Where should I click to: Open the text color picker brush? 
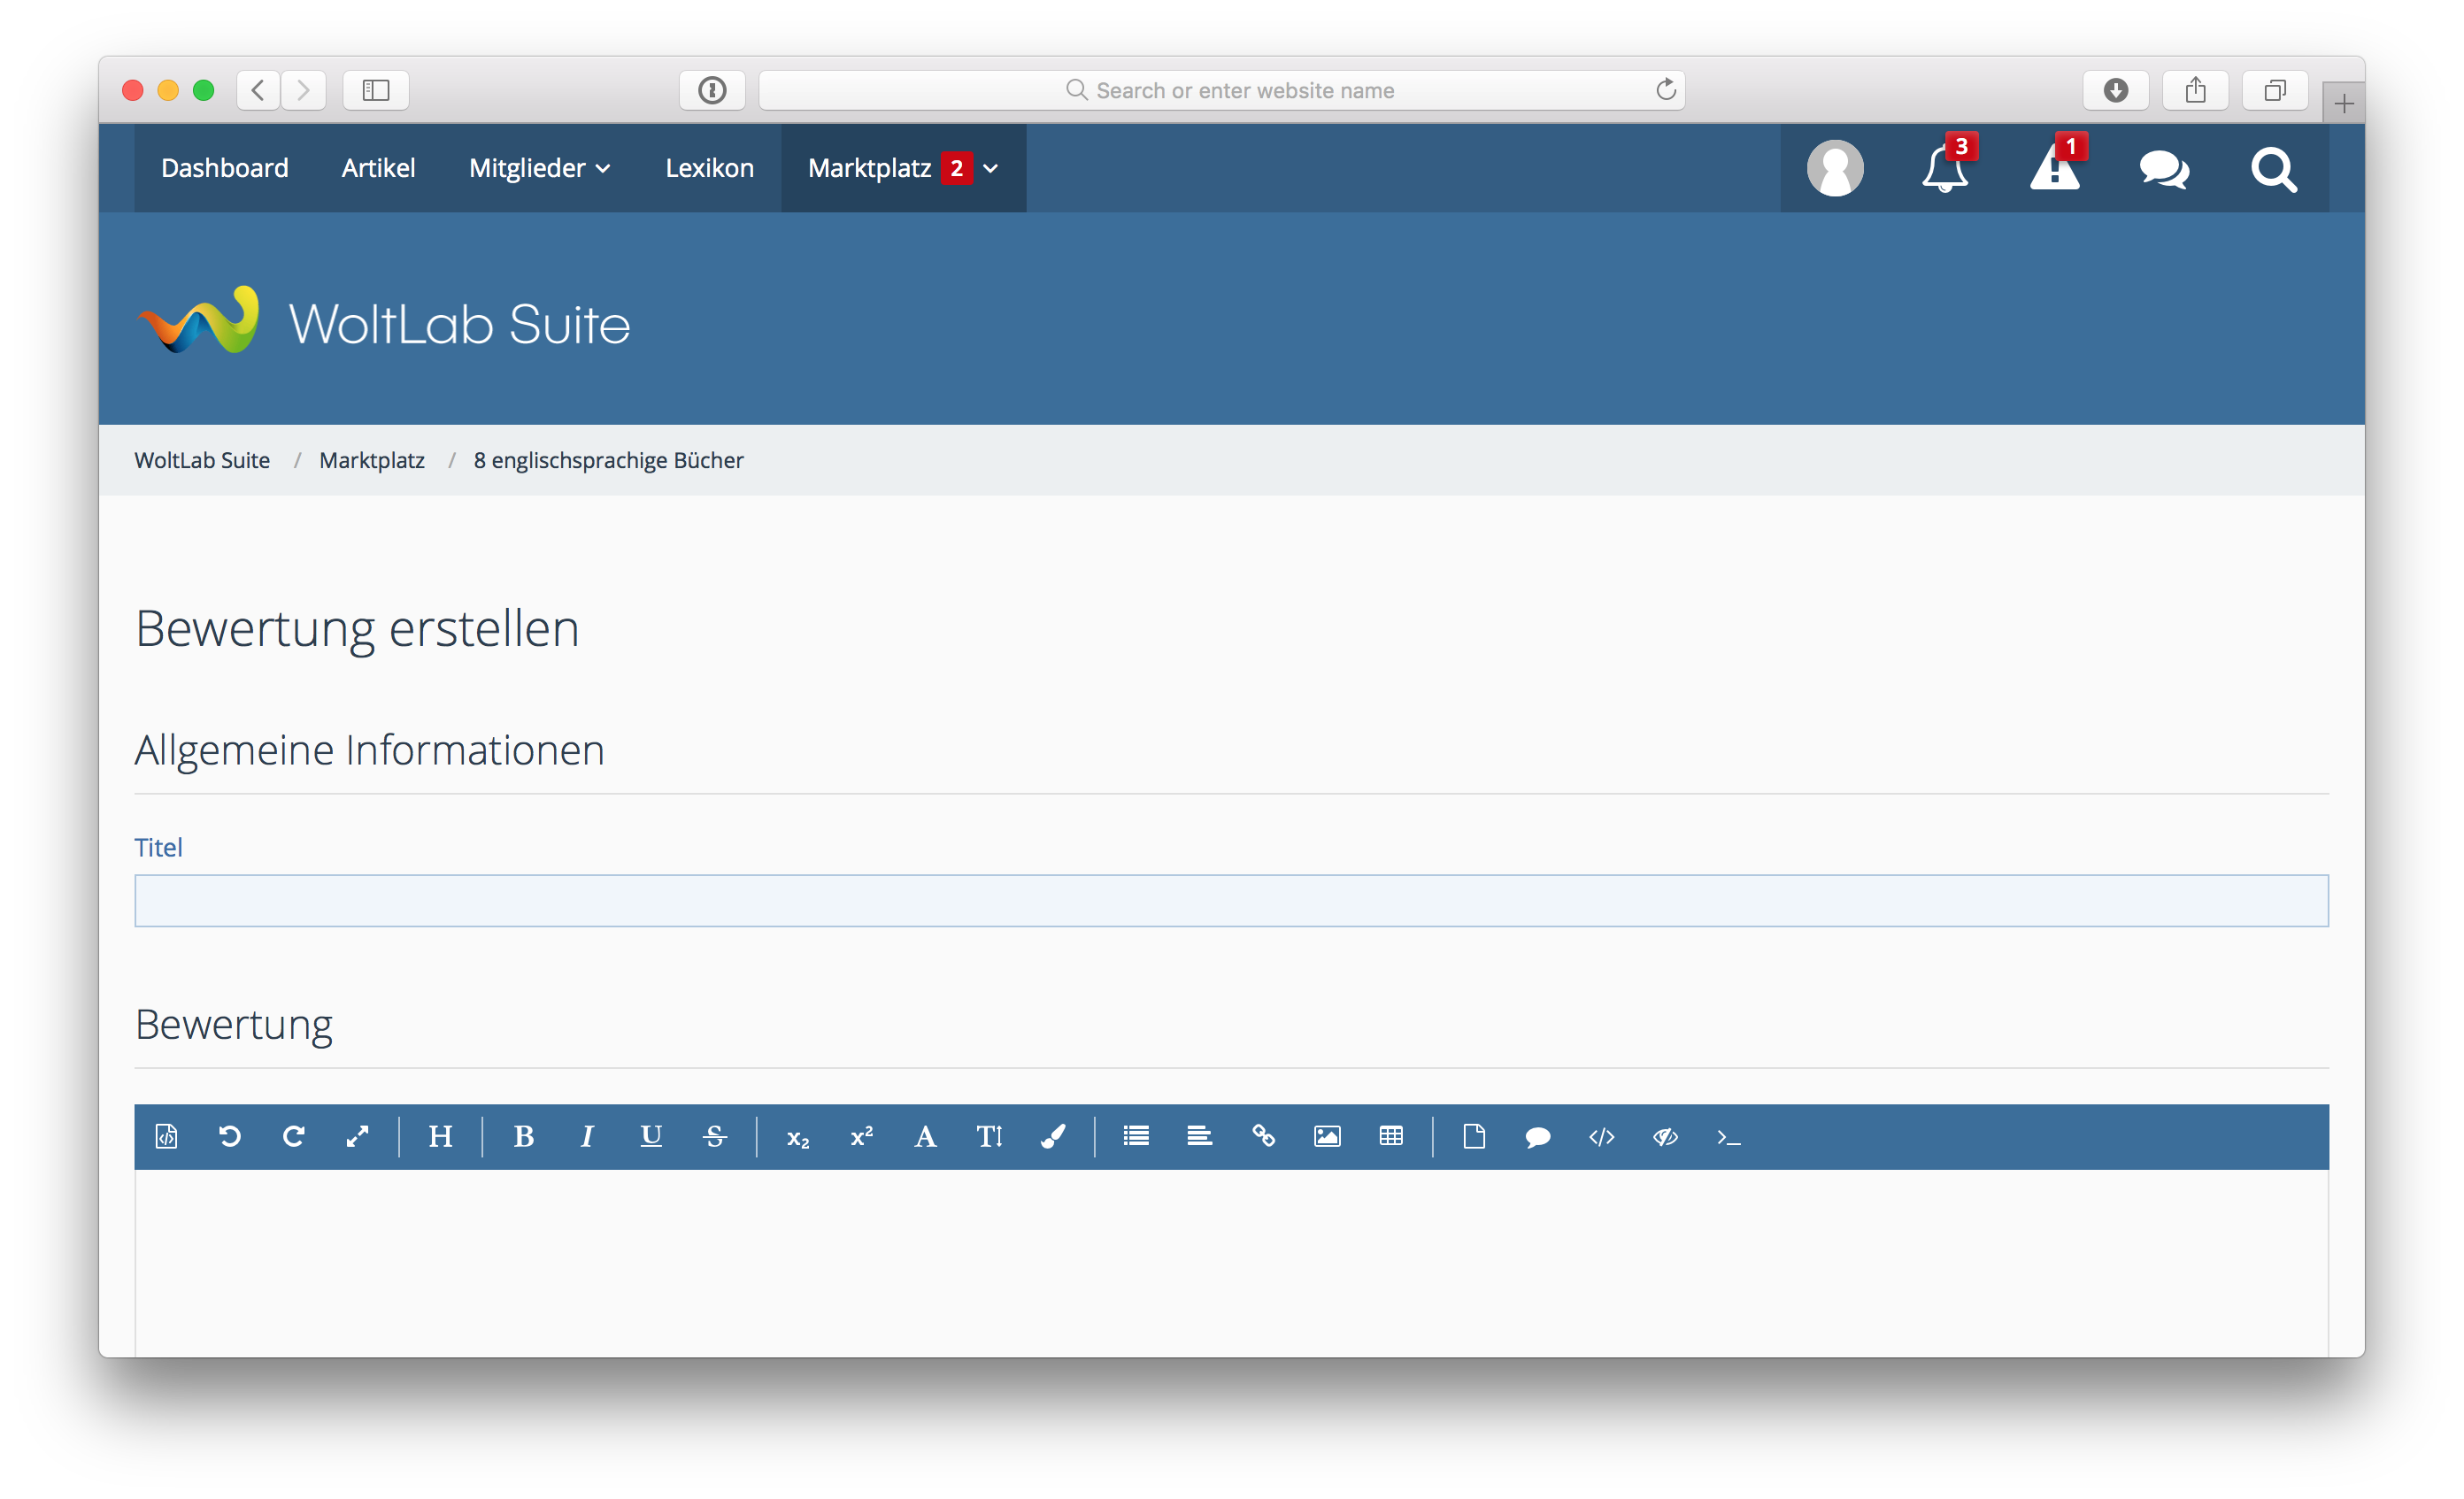1053,1136
